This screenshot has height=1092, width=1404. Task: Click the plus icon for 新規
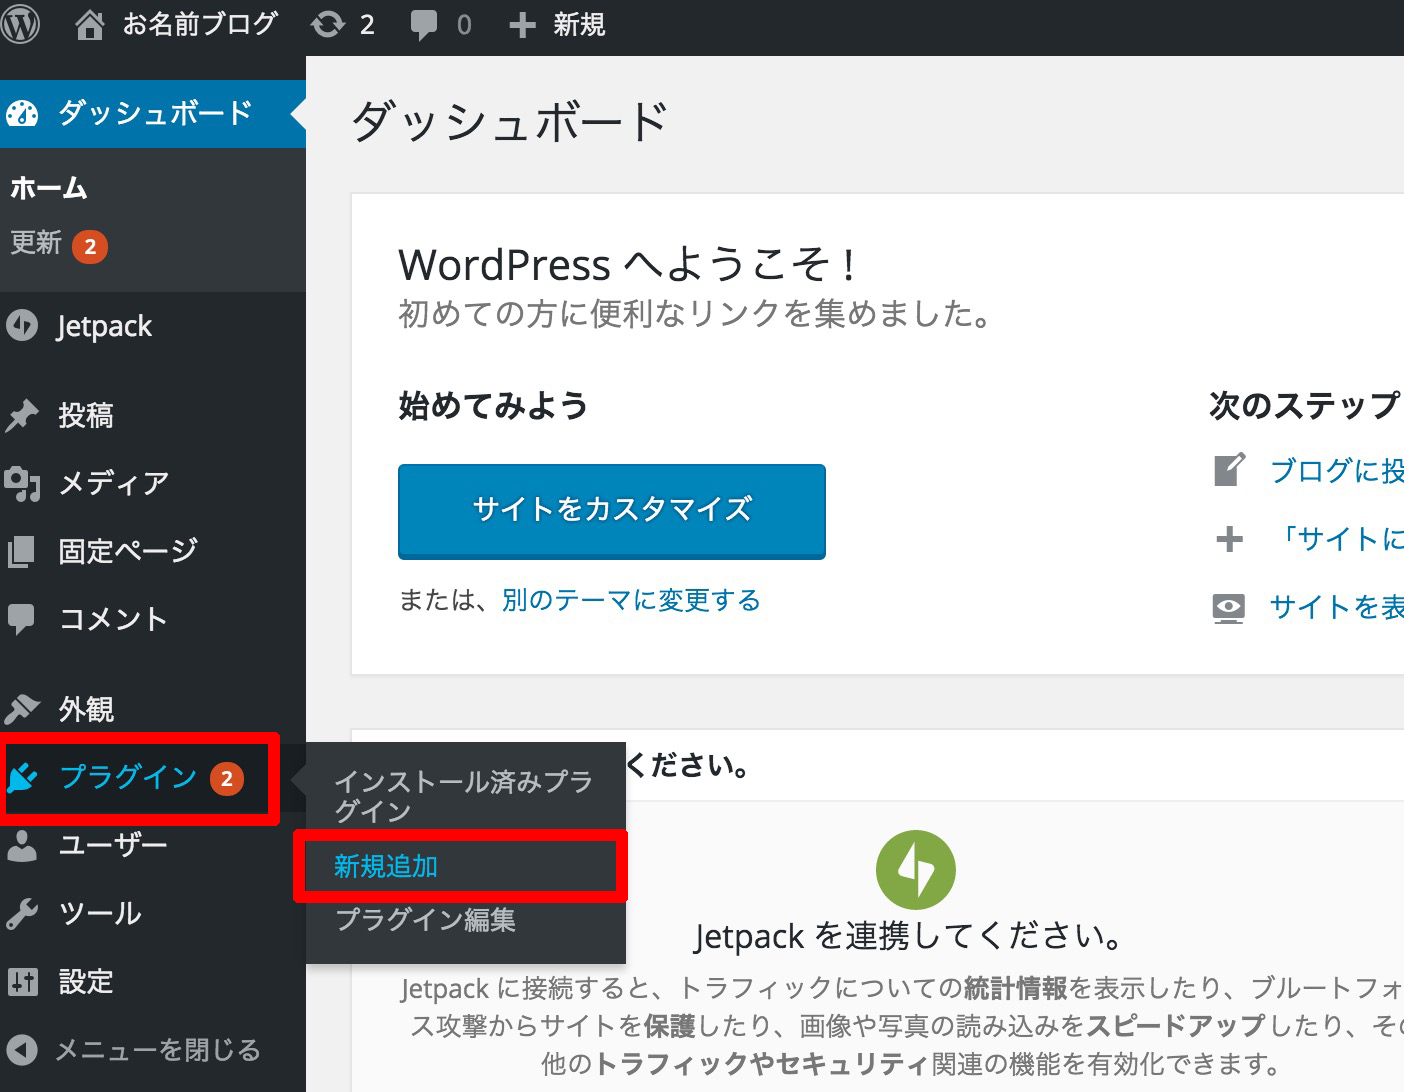(522, 25)
